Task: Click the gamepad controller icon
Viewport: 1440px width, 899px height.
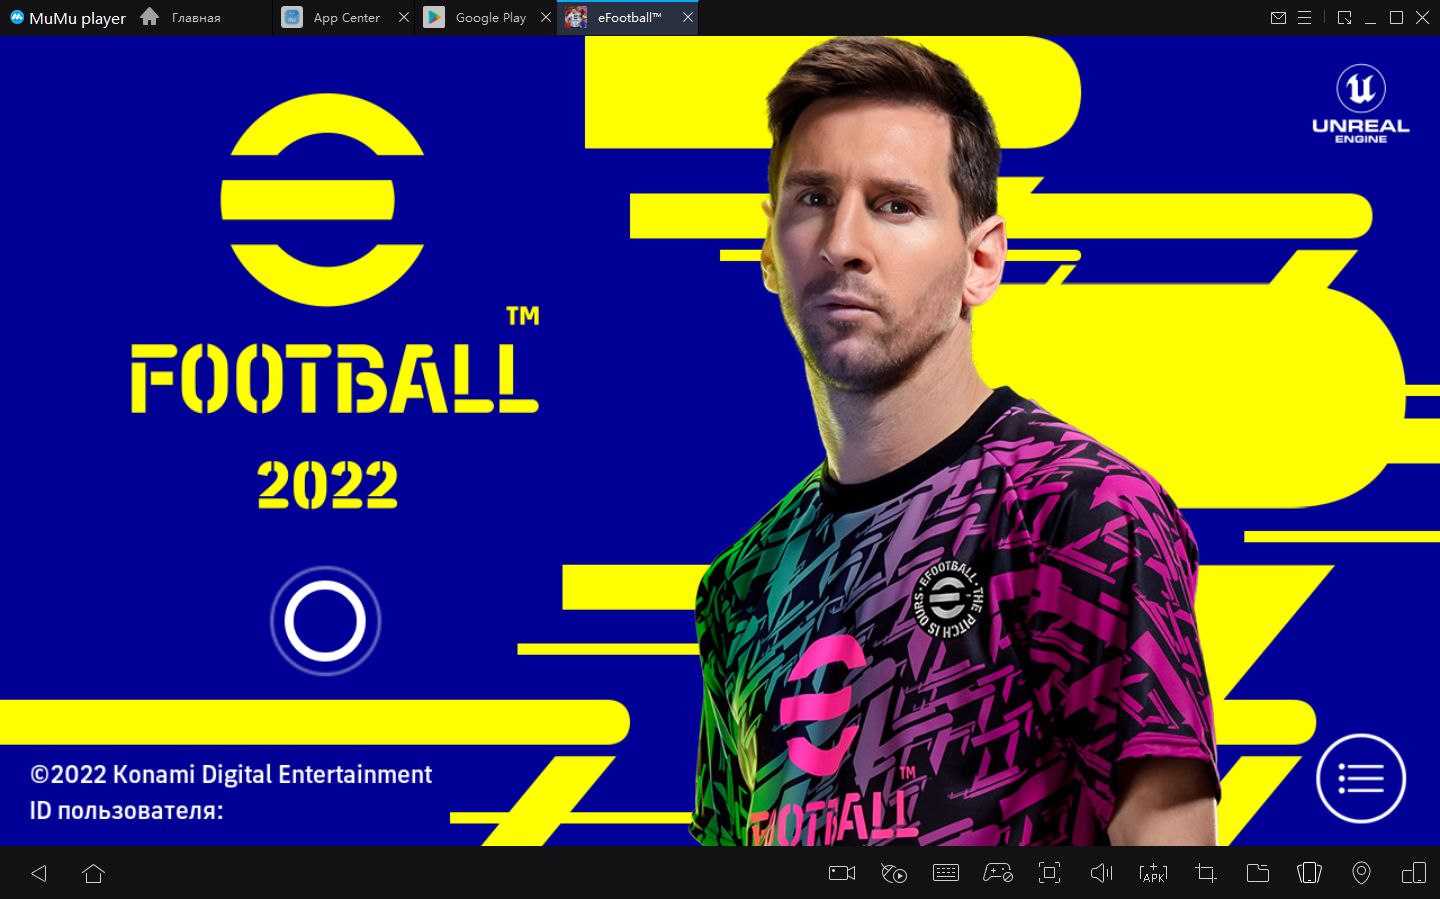Action: pyautogui.click(x=997, y=873)
